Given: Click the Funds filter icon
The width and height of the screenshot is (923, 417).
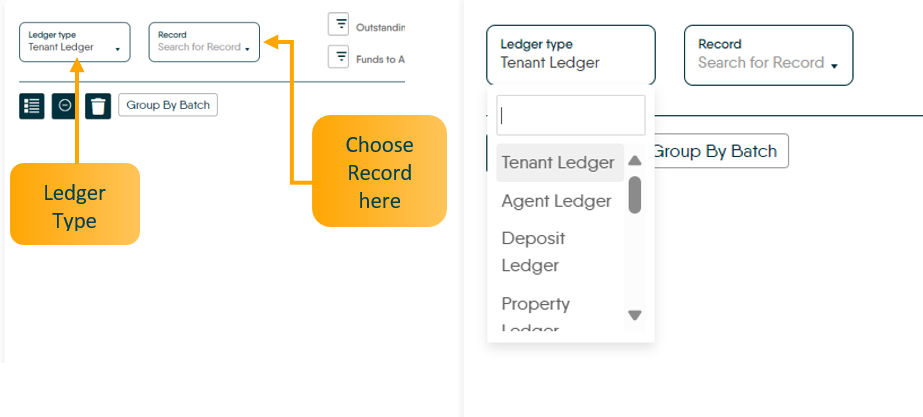Looking at the screenshot, I should pos(340,56).
